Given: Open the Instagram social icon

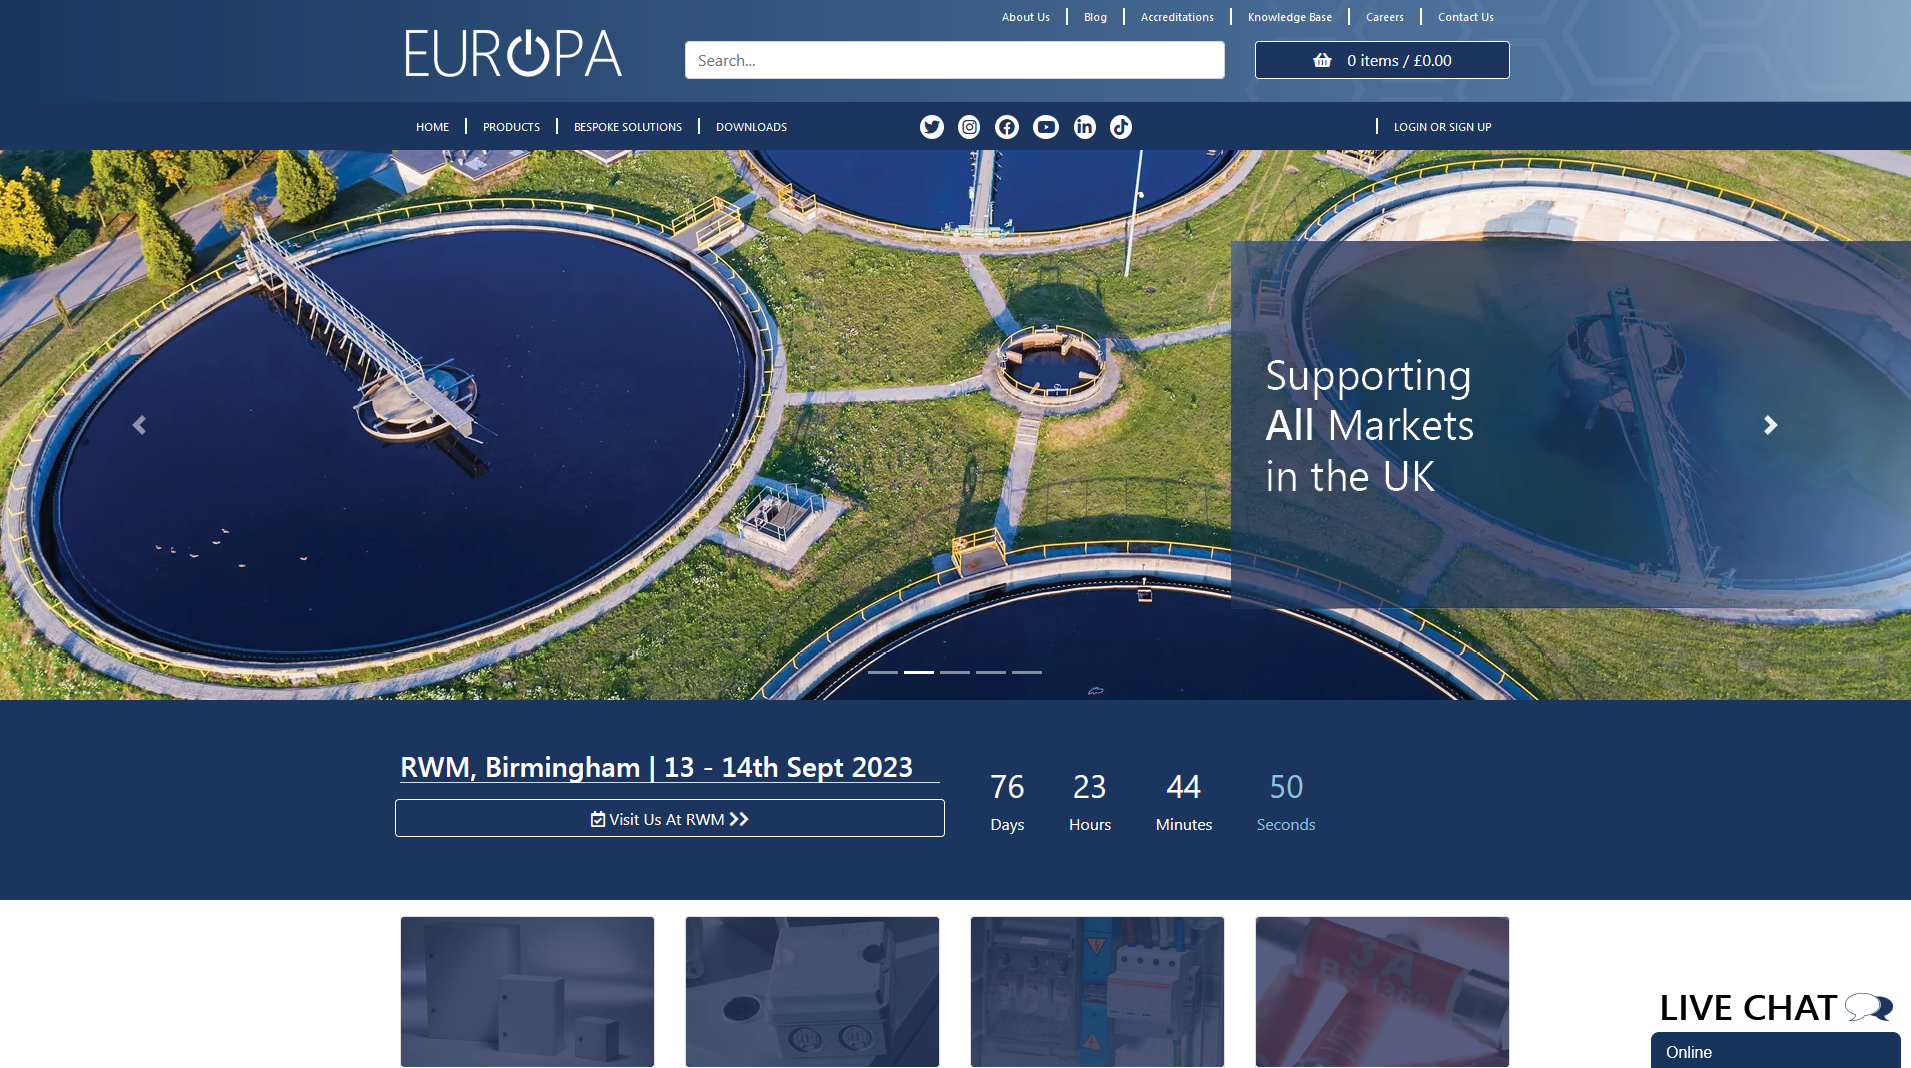Looking at the screenshot, I should 969,127.
